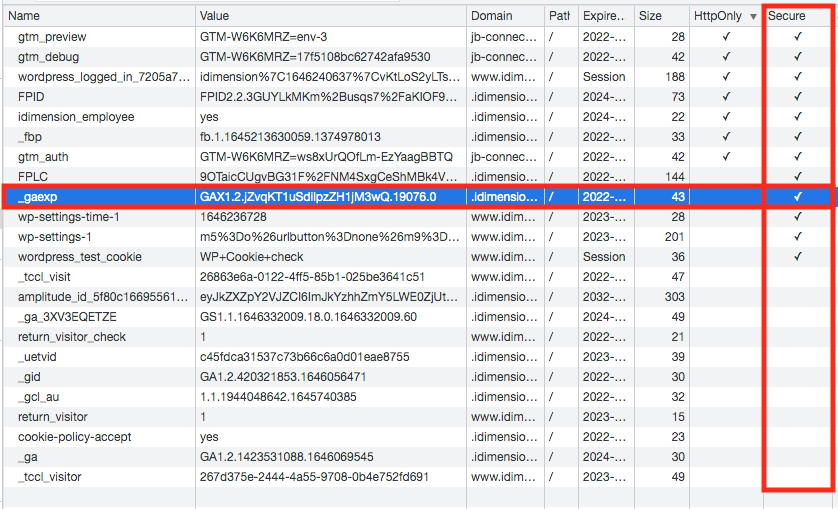Click HttpOnly checkmark for gtm_auth
The image size is (838, 509).
[x=726, y=157]
